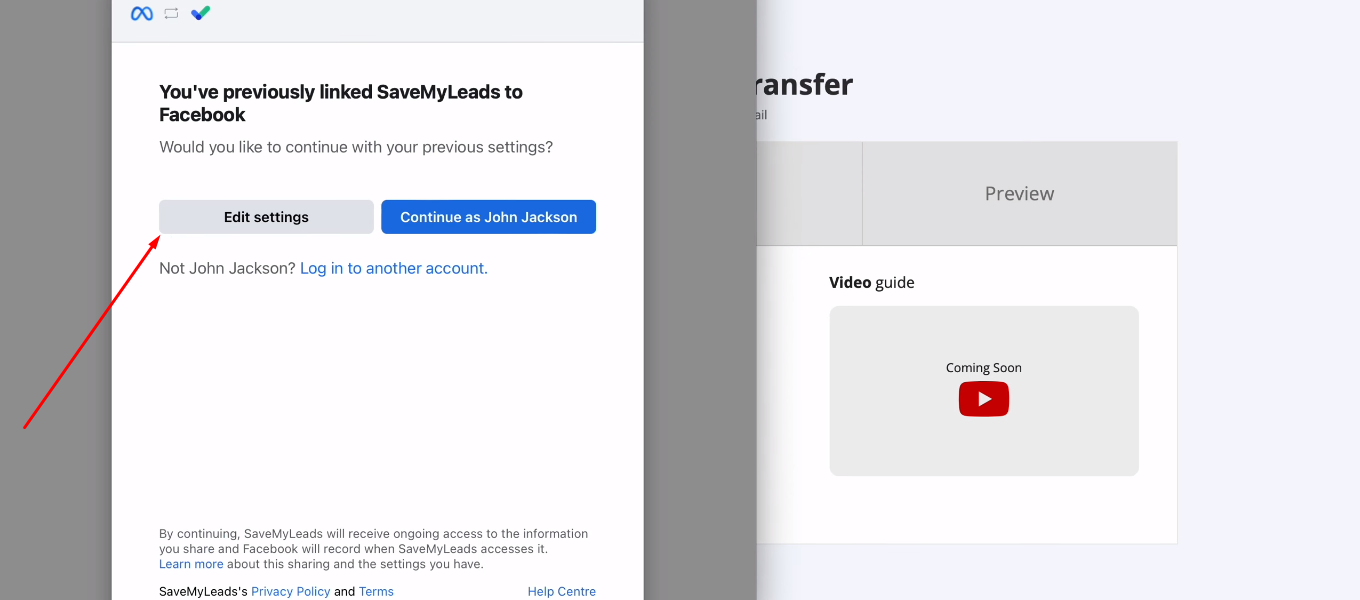Viewport: 1360px width, 600px height.
Task: Click the Video guide thumbnail area
Action: pyautogui.click(x=984, y=391)
